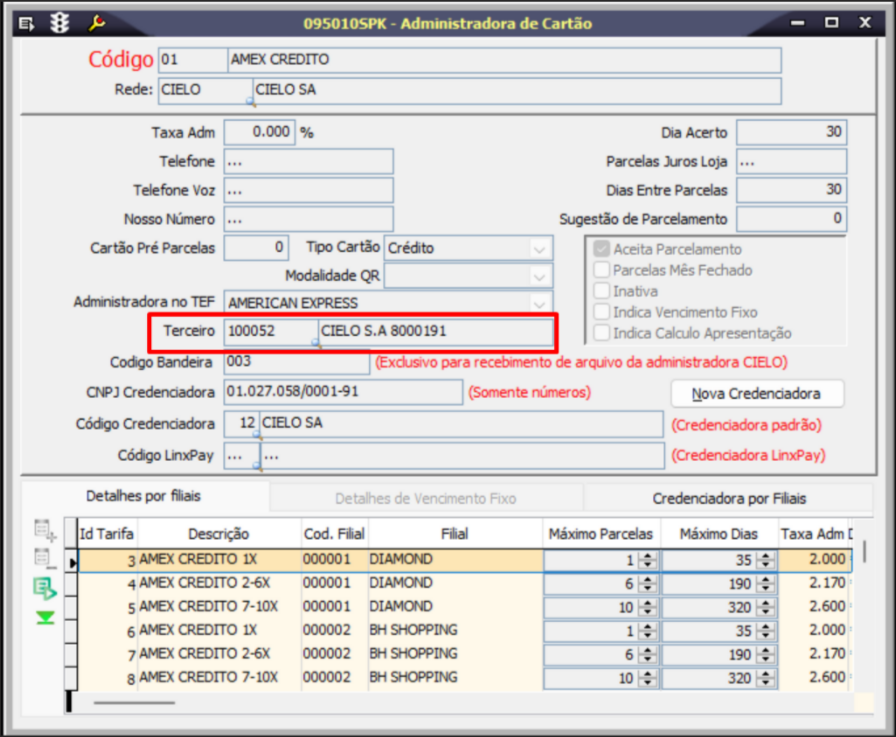Open the wrench settings icon
Screen dimensions: 896x737
pyautogui.click(x=97, y=22)
